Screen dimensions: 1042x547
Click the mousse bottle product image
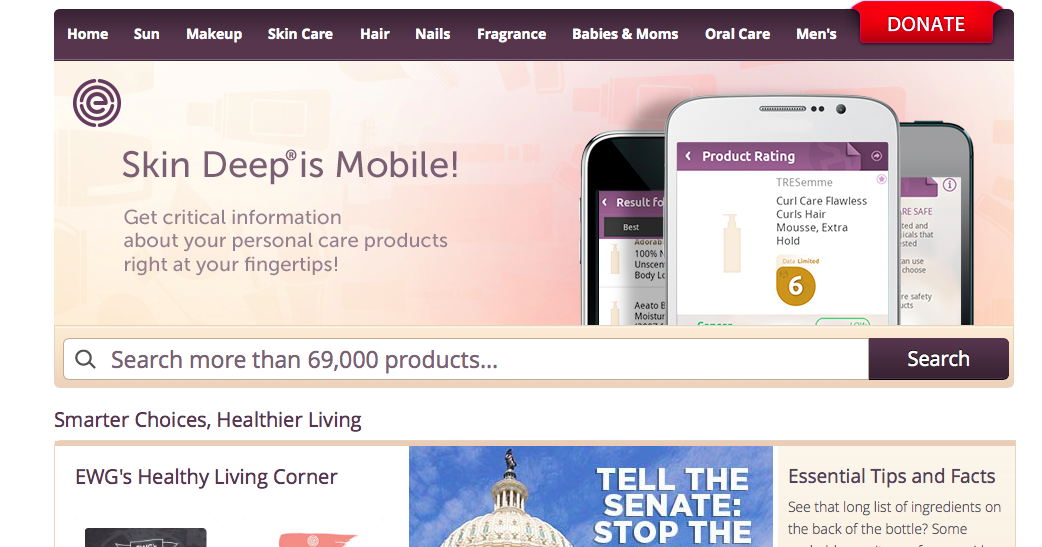coord(732,243)
